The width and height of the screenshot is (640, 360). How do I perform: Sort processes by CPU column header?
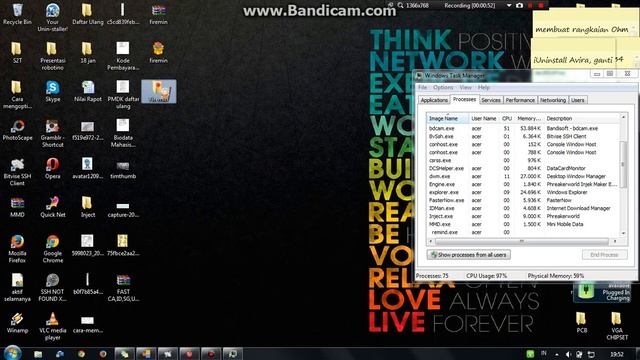click(507, 118)
